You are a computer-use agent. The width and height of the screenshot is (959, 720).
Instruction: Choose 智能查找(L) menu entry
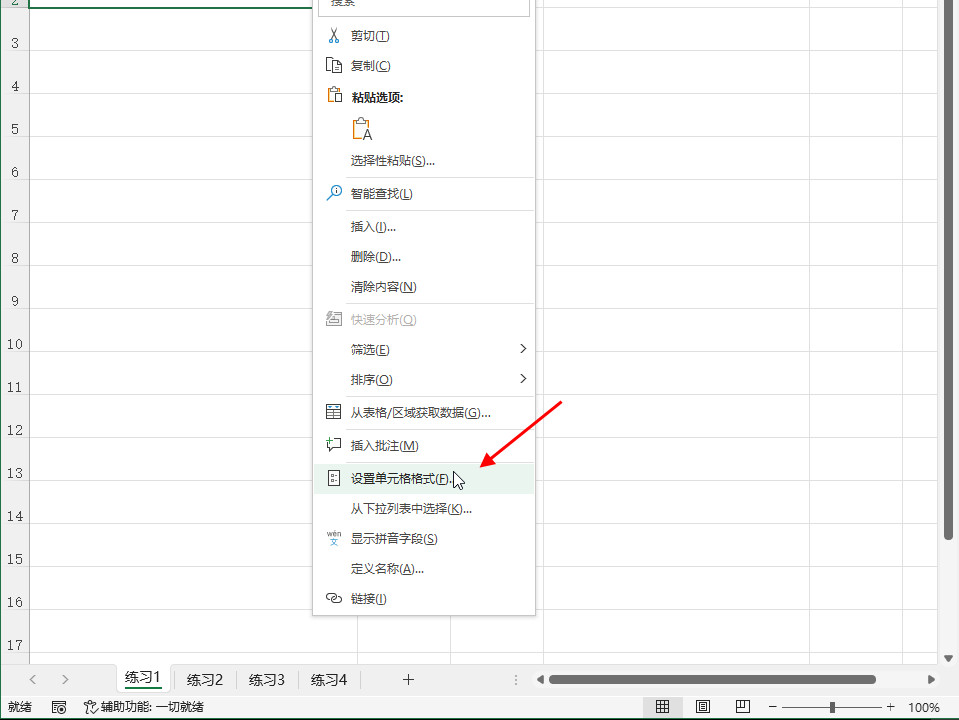coord(423,194)
